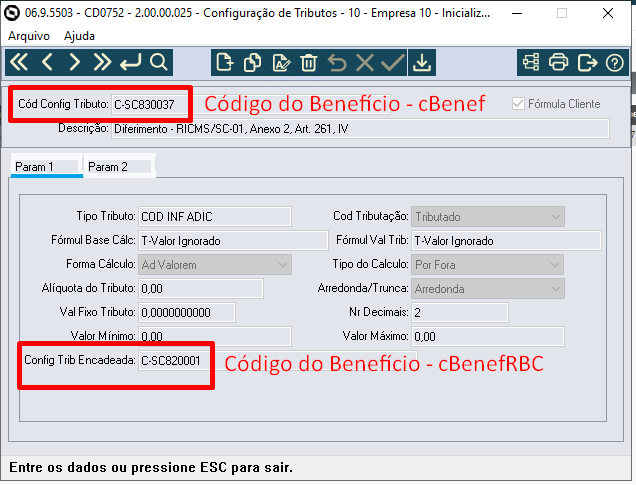Switch to the Param 1 tab
Screen dimensions: 636x485
(x=47, y=167)
